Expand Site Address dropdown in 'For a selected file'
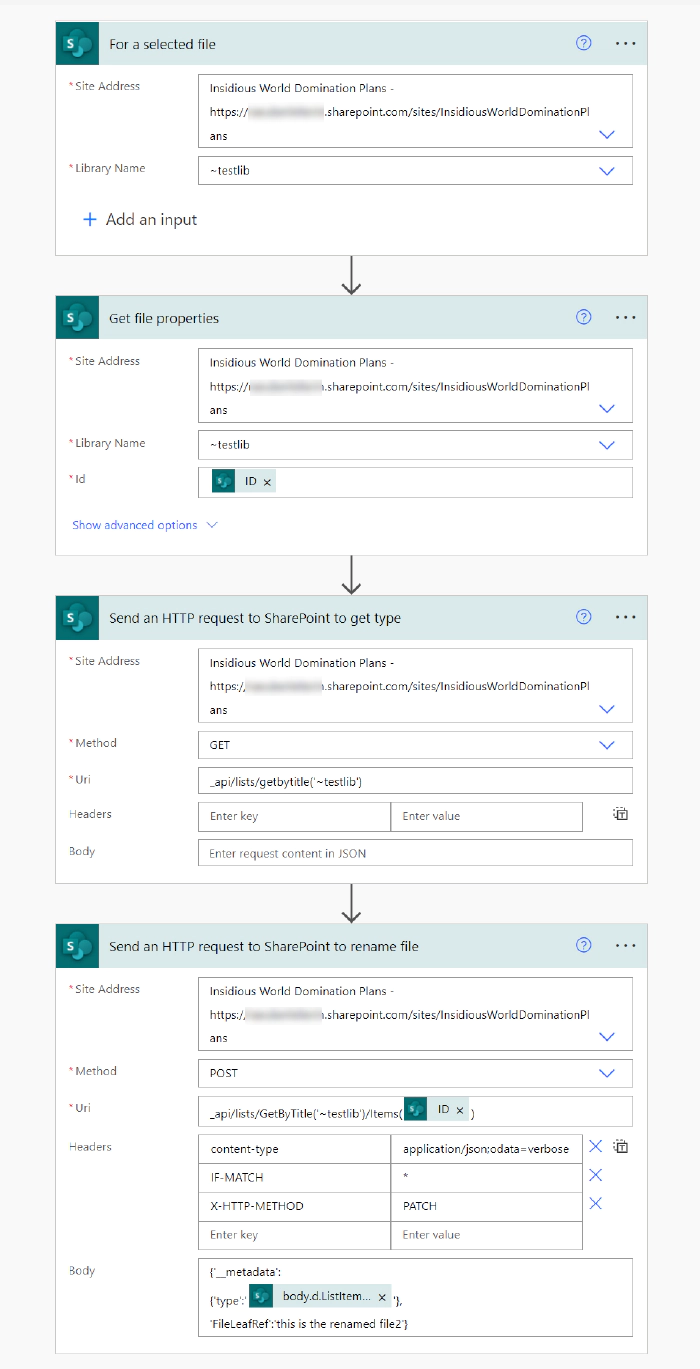Viewport: 700px width, 1369px height. click(x=607, y=134)
